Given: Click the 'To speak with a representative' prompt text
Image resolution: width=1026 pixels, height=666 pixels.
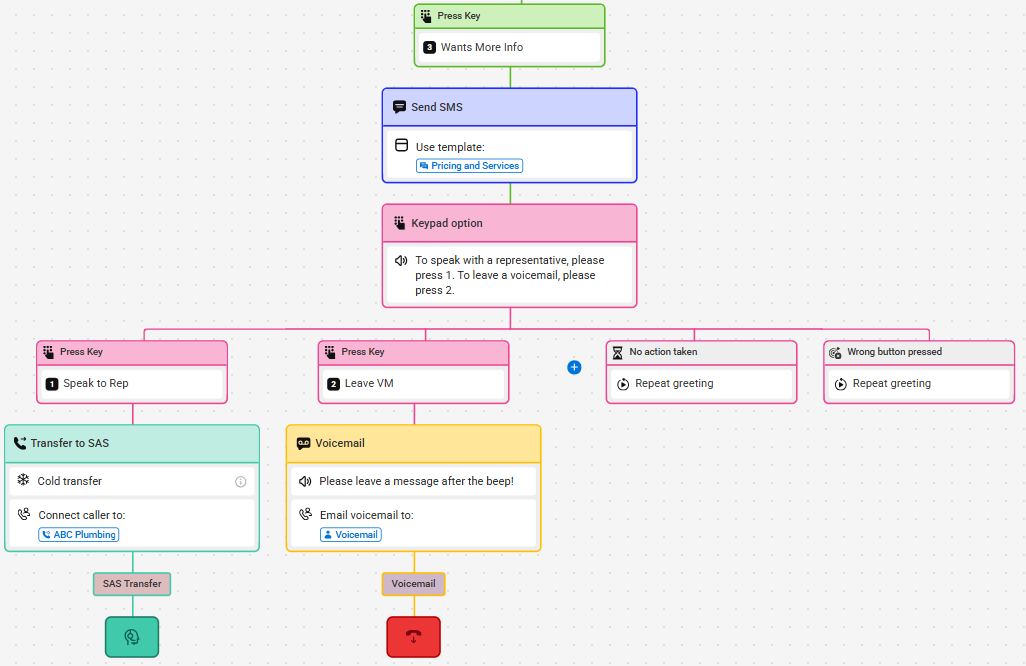Looking at the screenshot, I should coord(510,275).
